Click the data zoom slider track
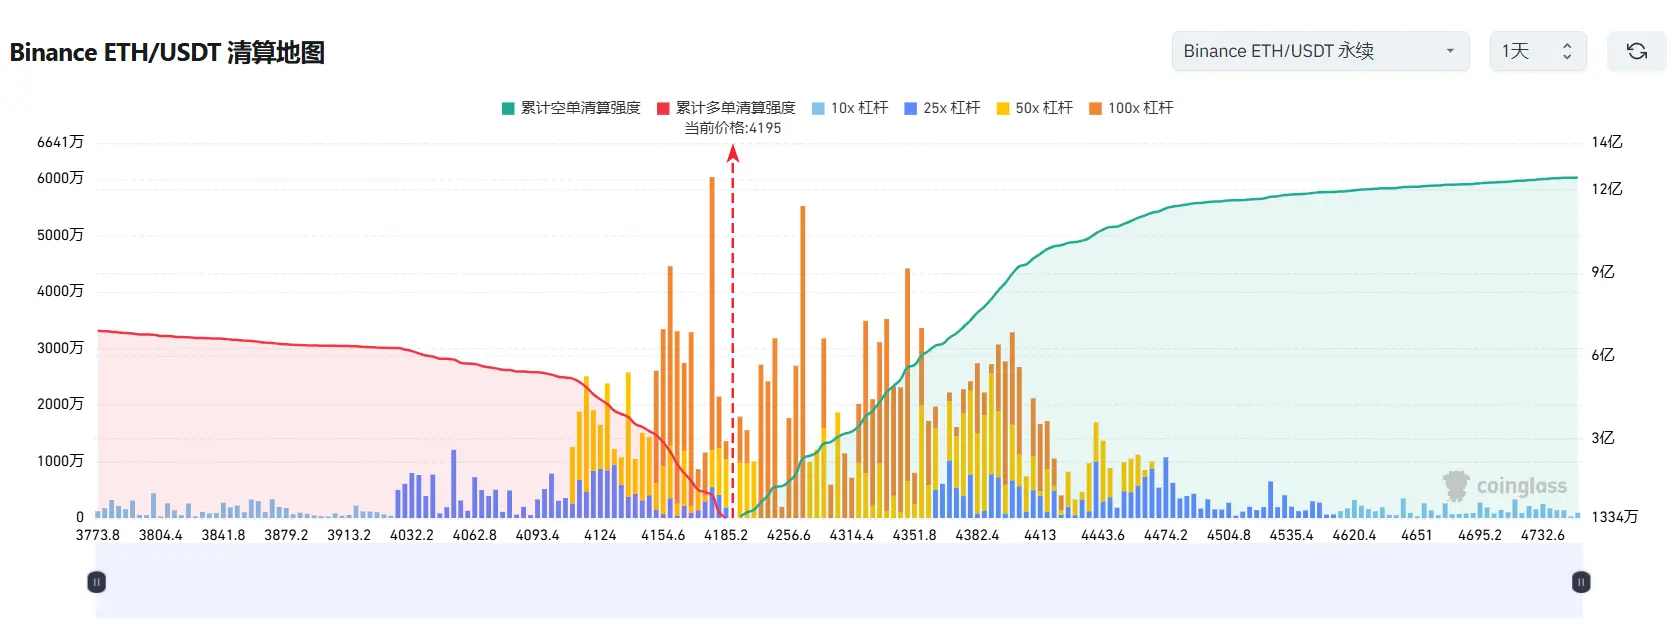This screenshot has width=1672, height=632. 839,581
